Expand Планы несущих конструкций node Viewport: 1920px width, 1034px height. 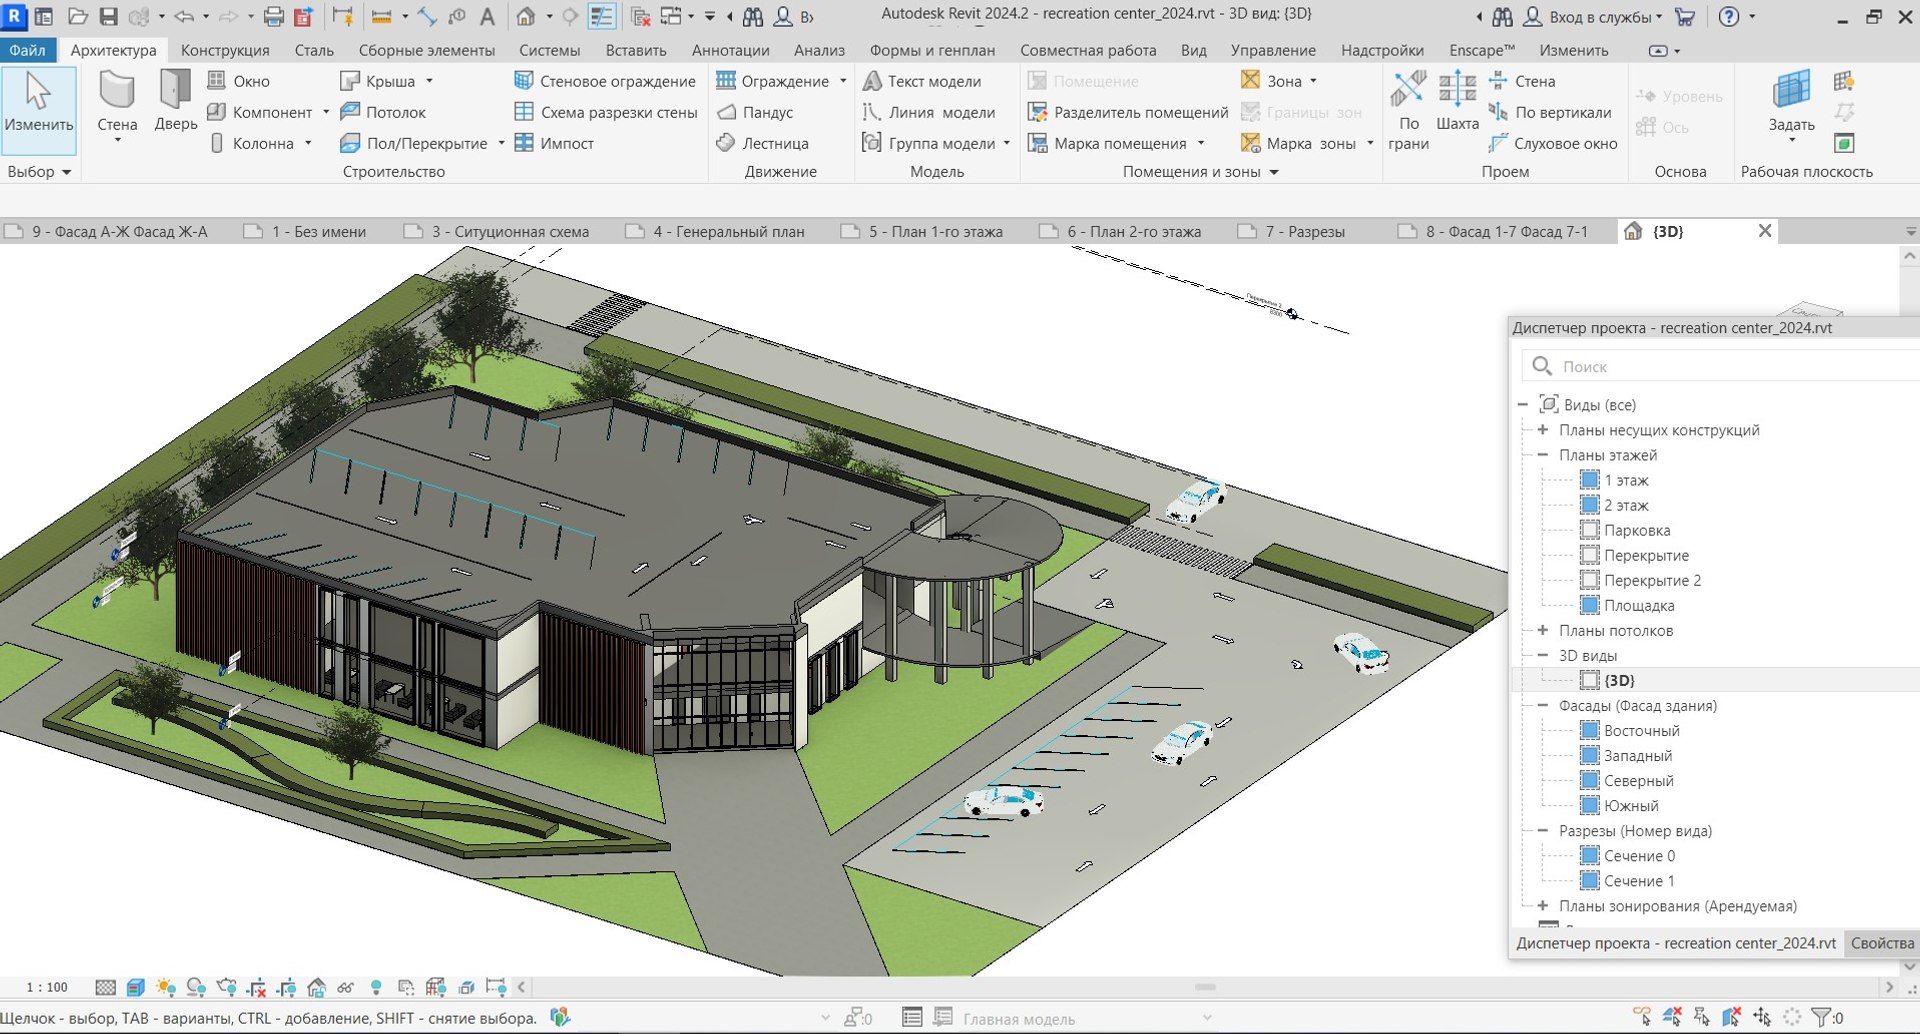(1543, 430)
